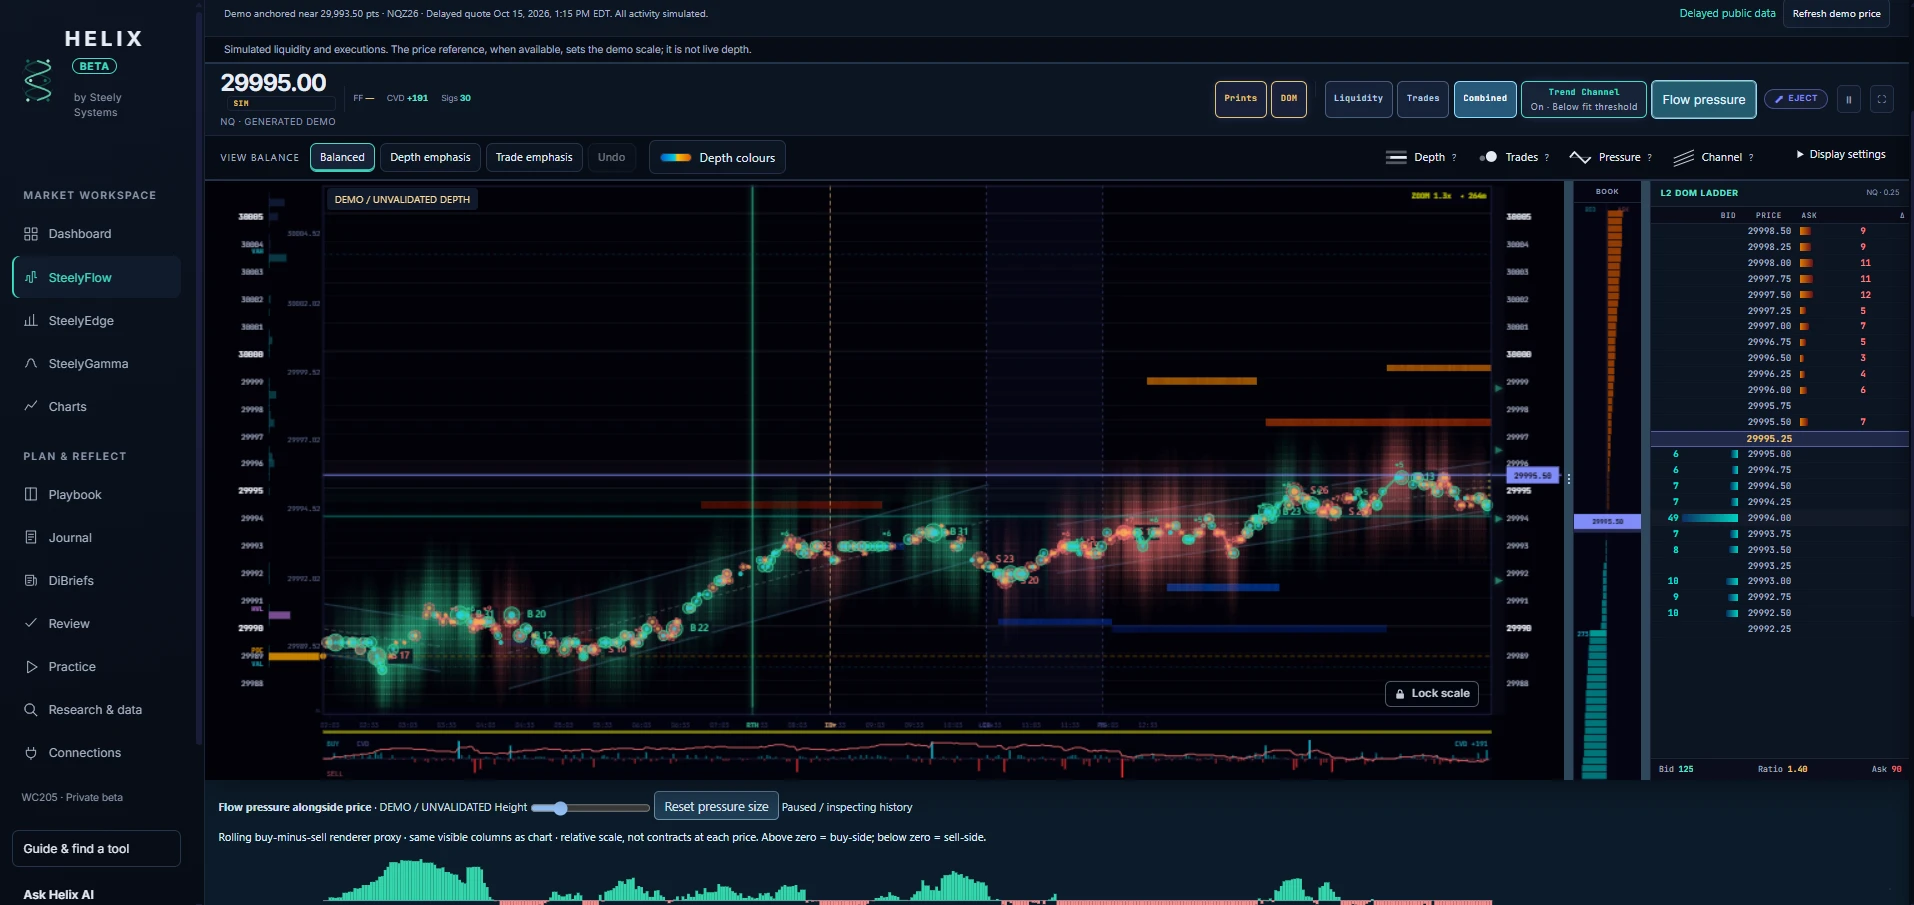The image size is (1914, 905).
Task: Toggle the DOM panel button
Action: click(x=1288, y=99)
